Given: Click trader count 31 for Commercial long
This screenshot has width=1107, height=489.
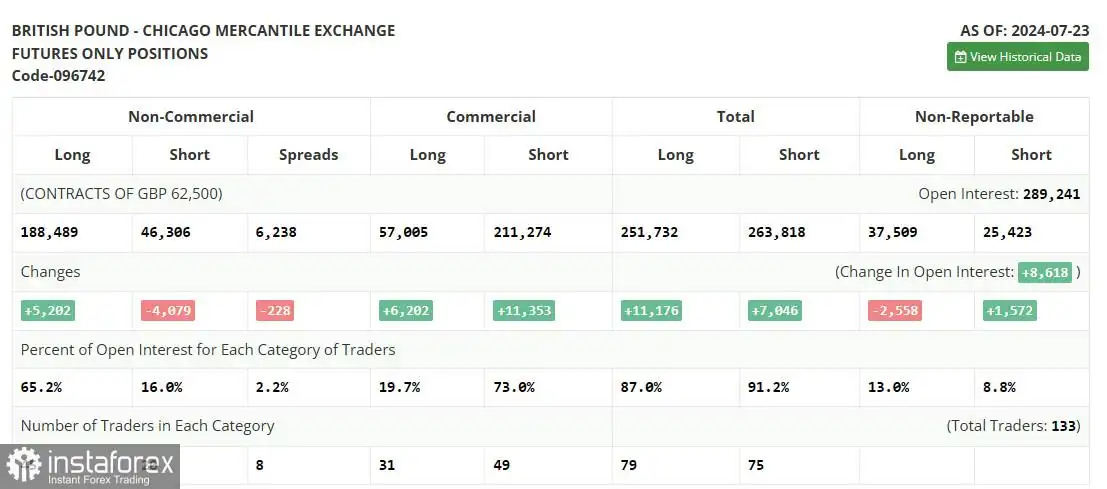Looking at the screenshot, I should (x=387, y=465).
